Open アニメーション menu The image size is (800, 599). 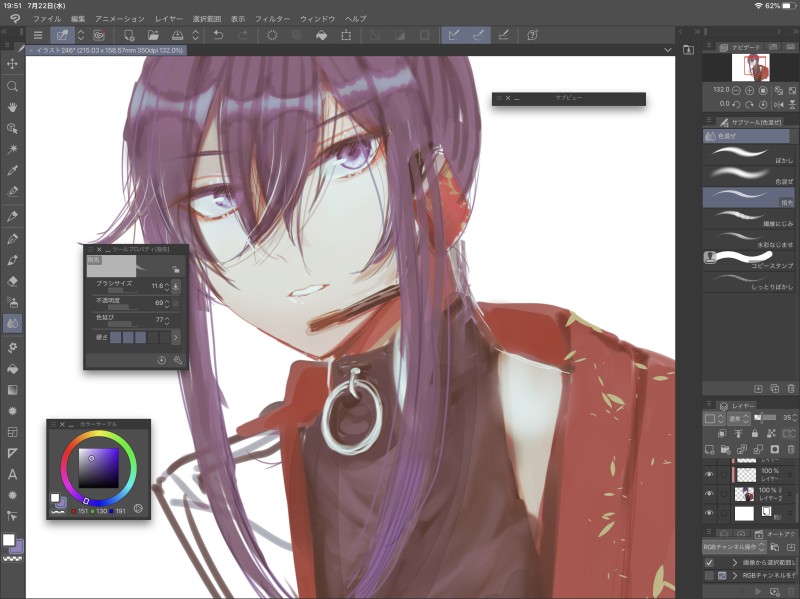pos(120,19)
